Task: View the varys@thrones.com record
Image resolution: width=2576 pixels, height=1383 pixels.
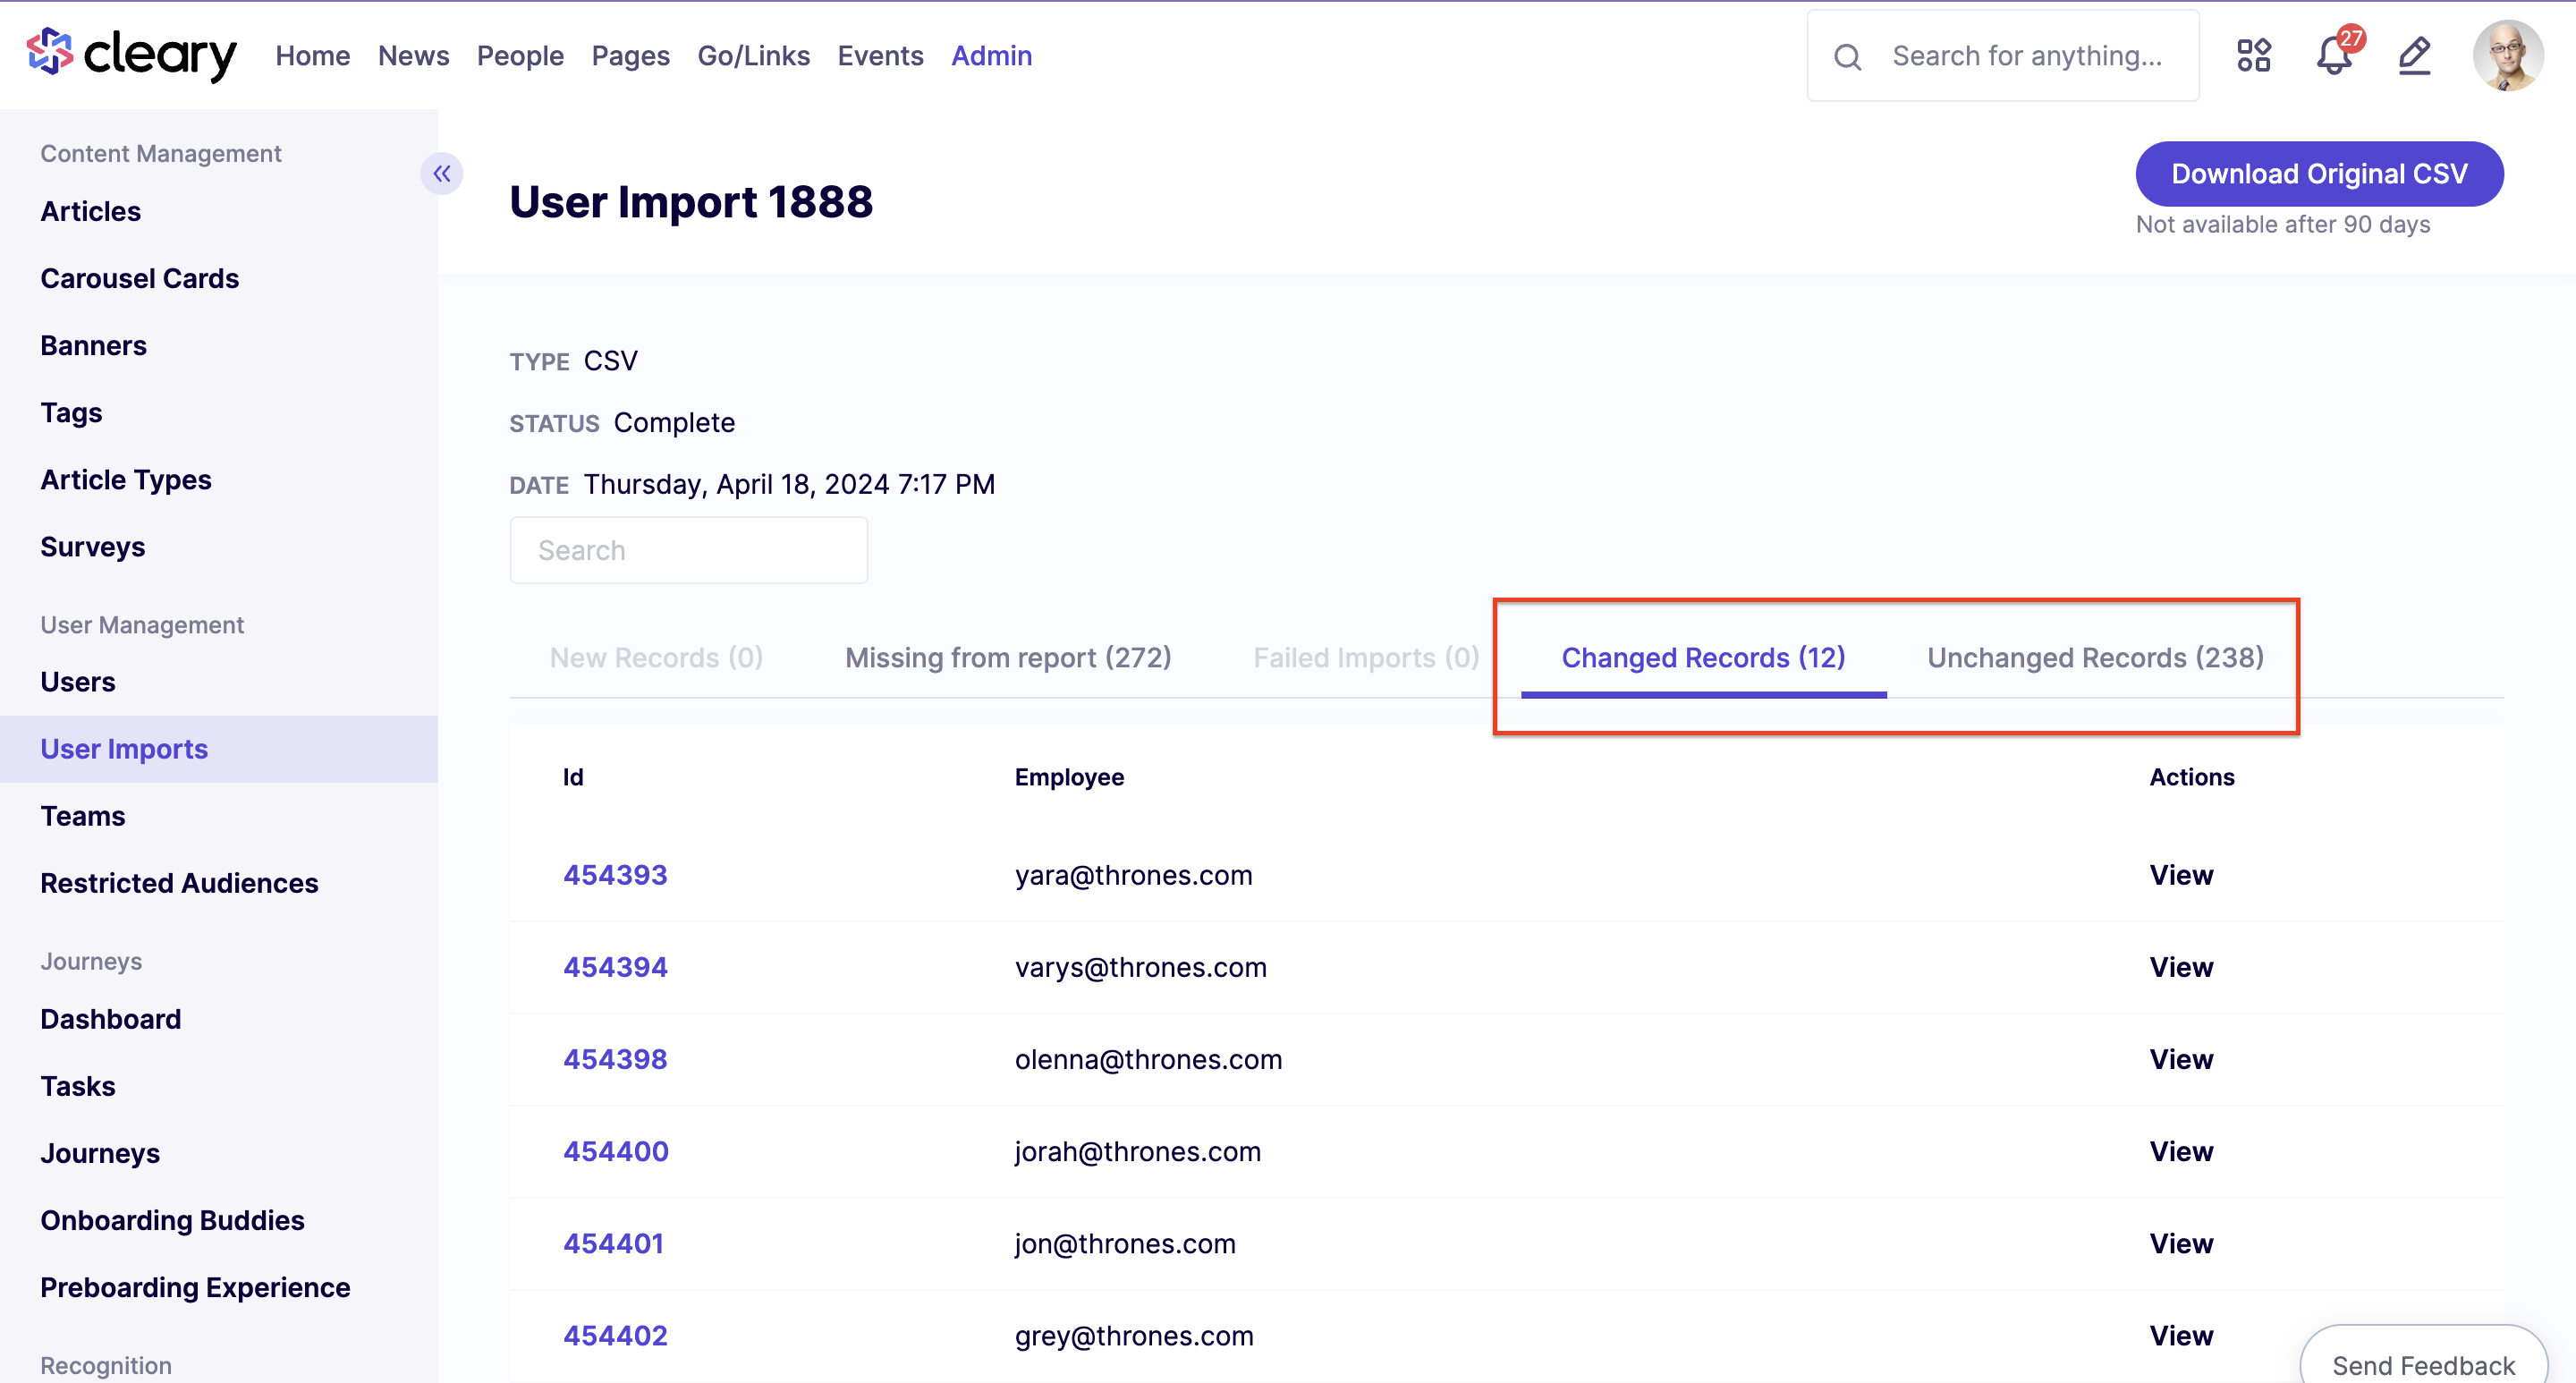Action: pos(2182,967)
